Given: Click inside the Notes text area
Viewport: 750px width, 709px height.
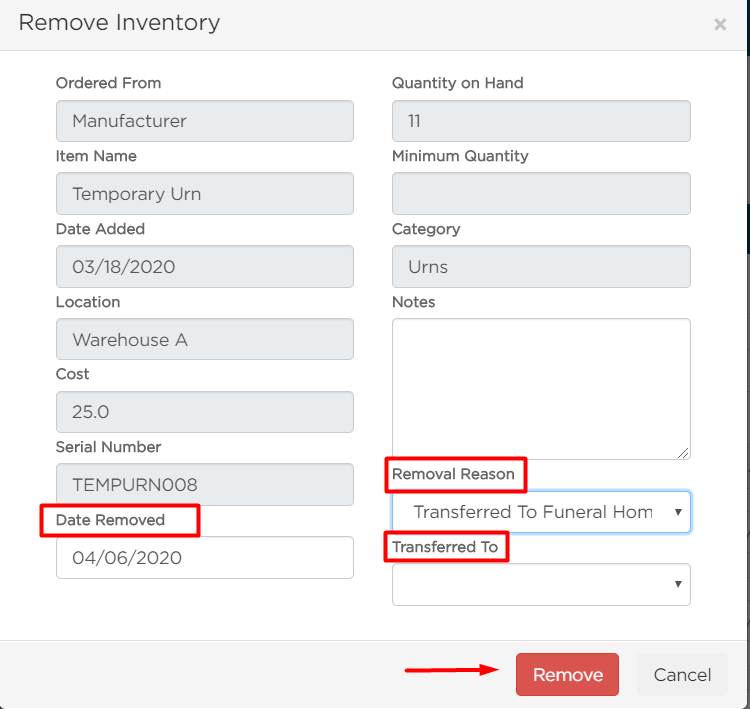Looking at the screenshot, I should coord(541,388).
